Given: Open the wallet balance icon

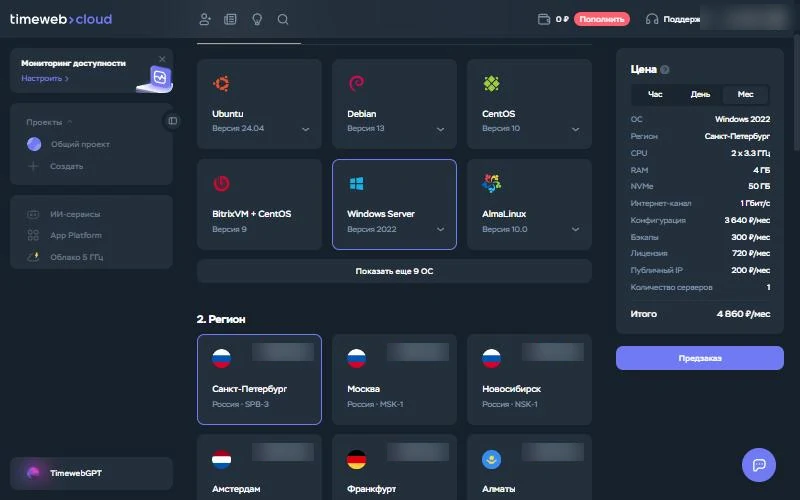Looking at the screenshot, I should point(544,19).
